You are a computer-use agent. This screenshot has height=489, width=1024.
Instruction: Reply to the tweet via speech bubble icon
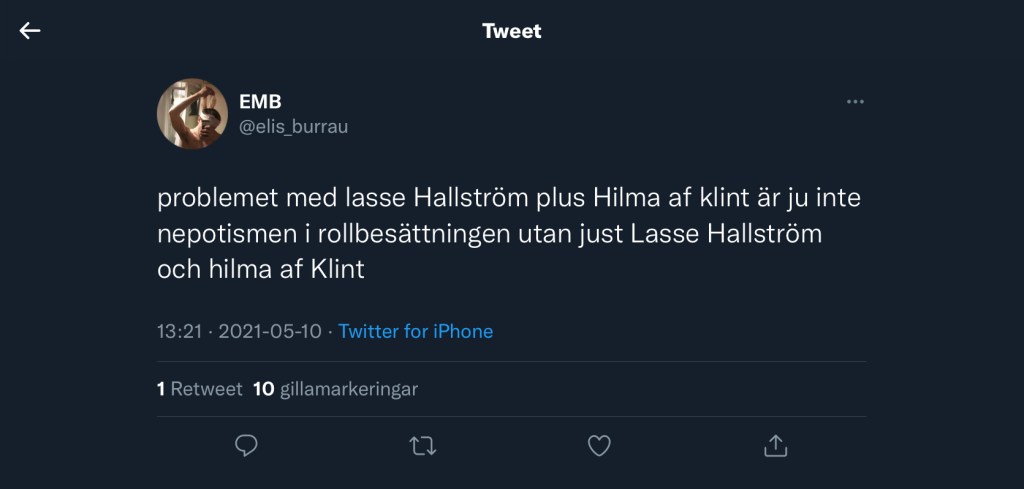coord(246,445)
